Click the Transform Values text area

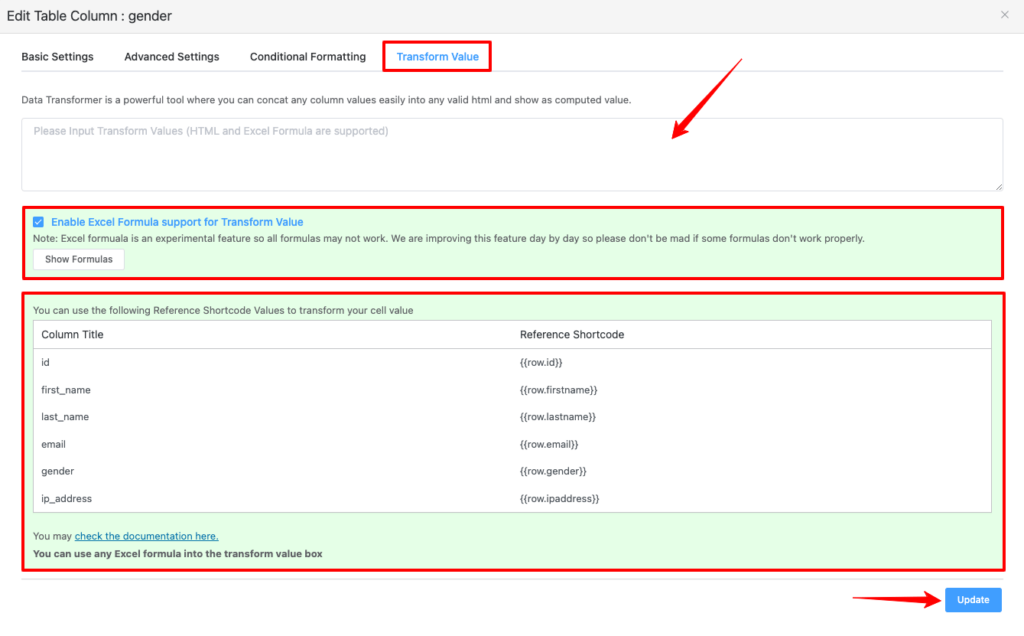tap(511, 154)
